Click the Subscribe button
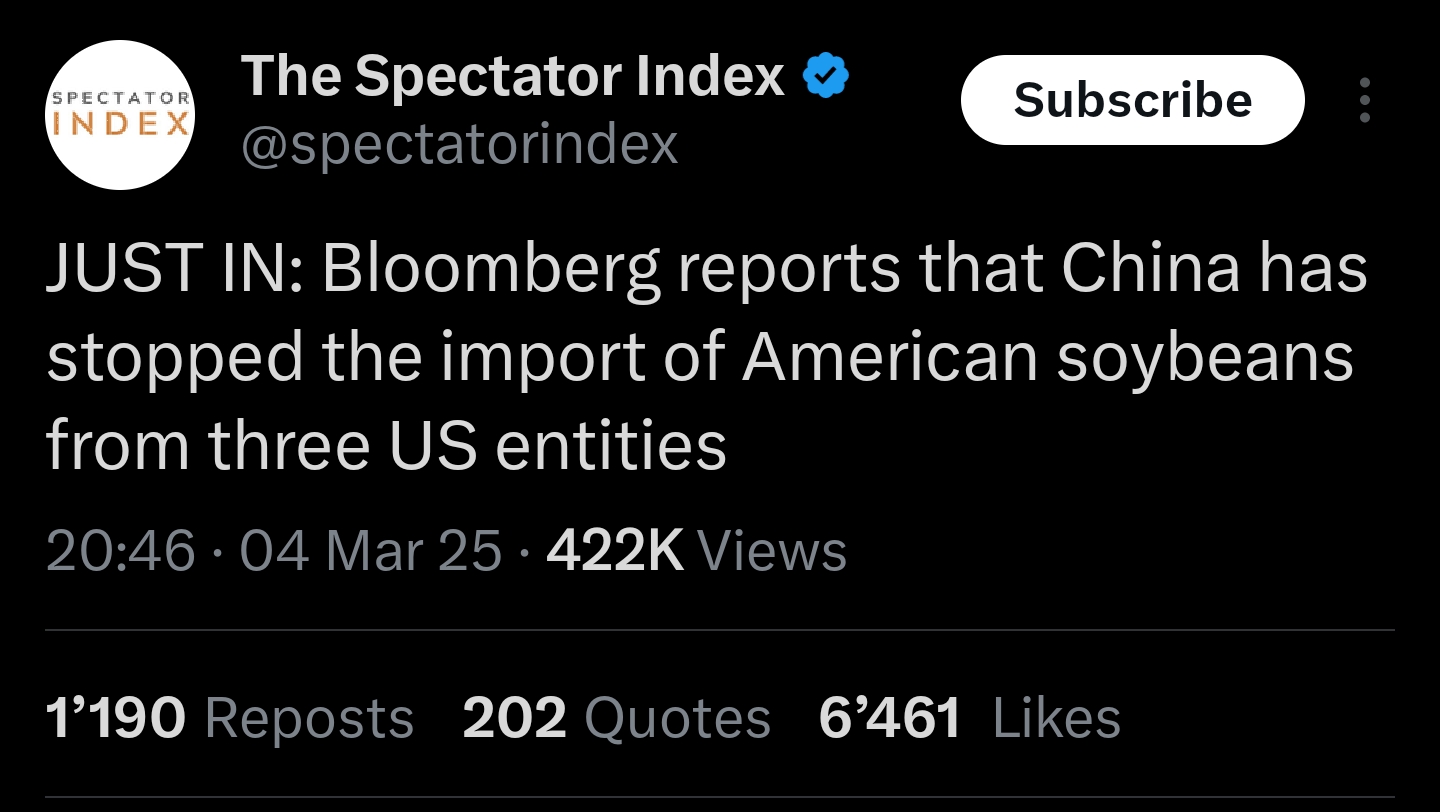The width and height of the screenshot is (1440, 812). tap(1132, 100)
